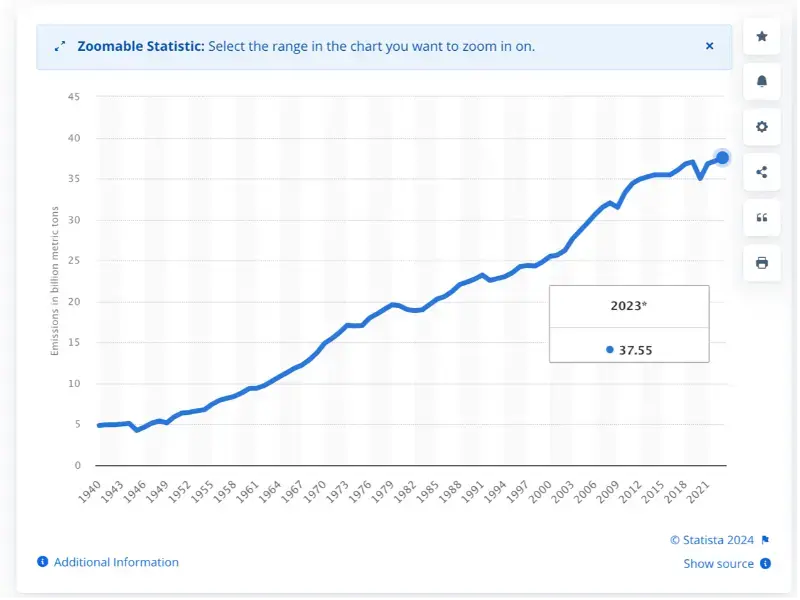Open the bell notification alert icon
The width and height of the screenshot is (800, 600).
764,82
